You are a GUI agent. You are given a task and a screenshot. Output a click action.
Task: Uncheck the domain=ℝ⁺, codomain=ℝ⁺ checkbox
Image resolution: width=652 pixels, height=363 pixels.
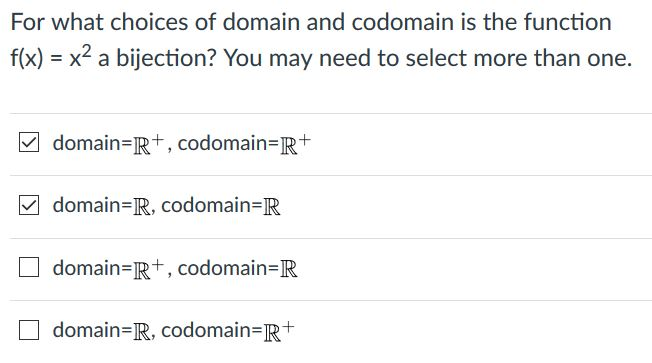[x=29, y=143]
